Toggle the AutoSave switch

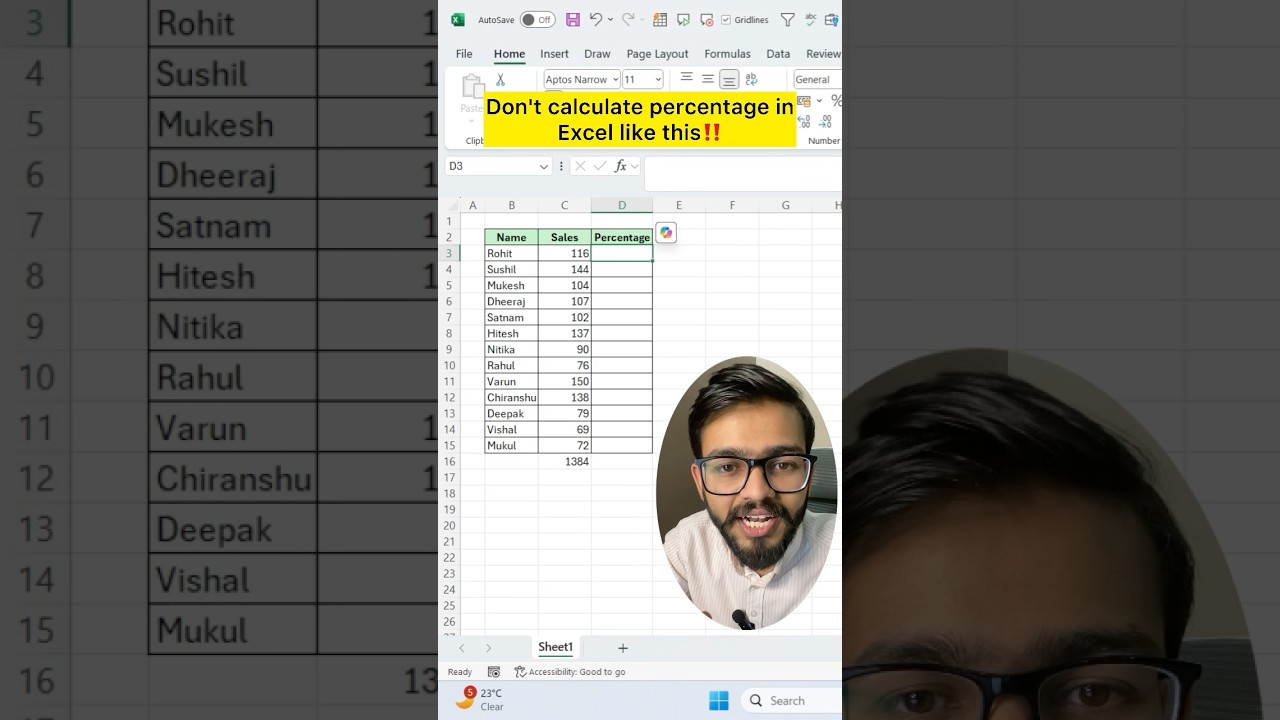537,20
